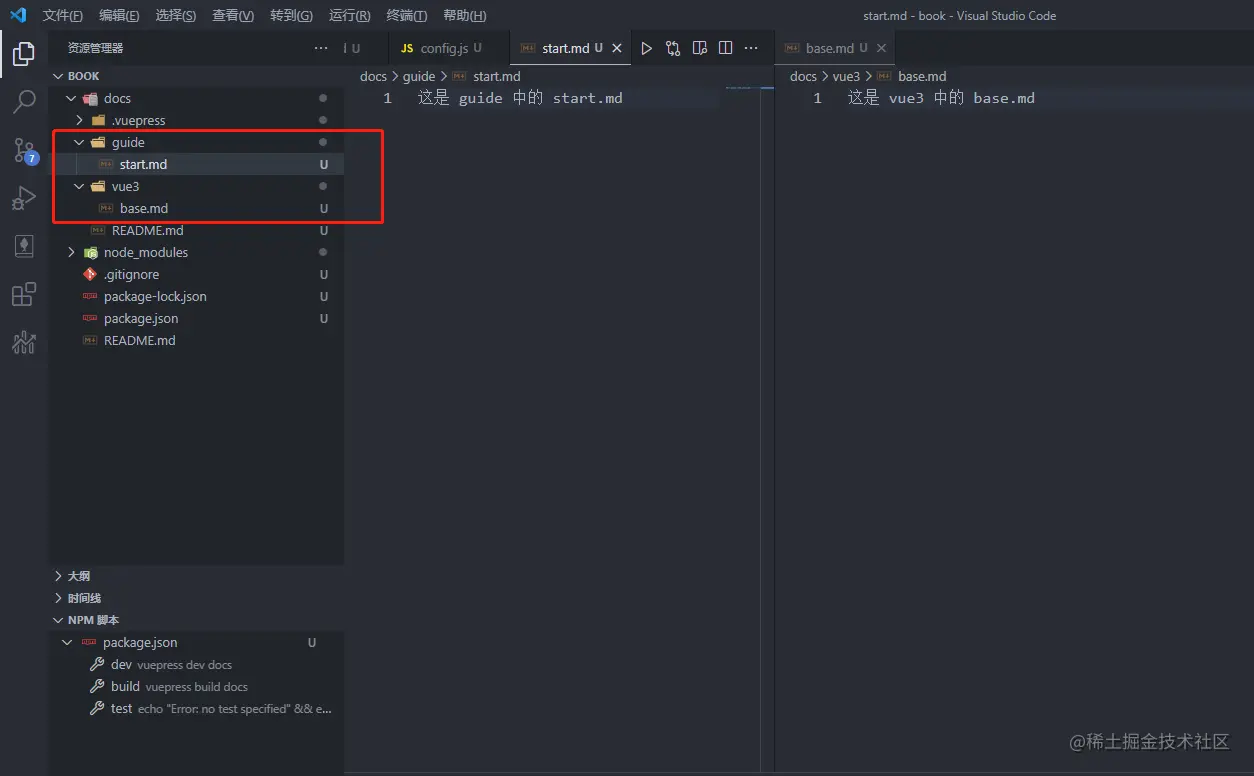Open the 选择(S) menu
1254x776 pixels.
coord(176,15)
